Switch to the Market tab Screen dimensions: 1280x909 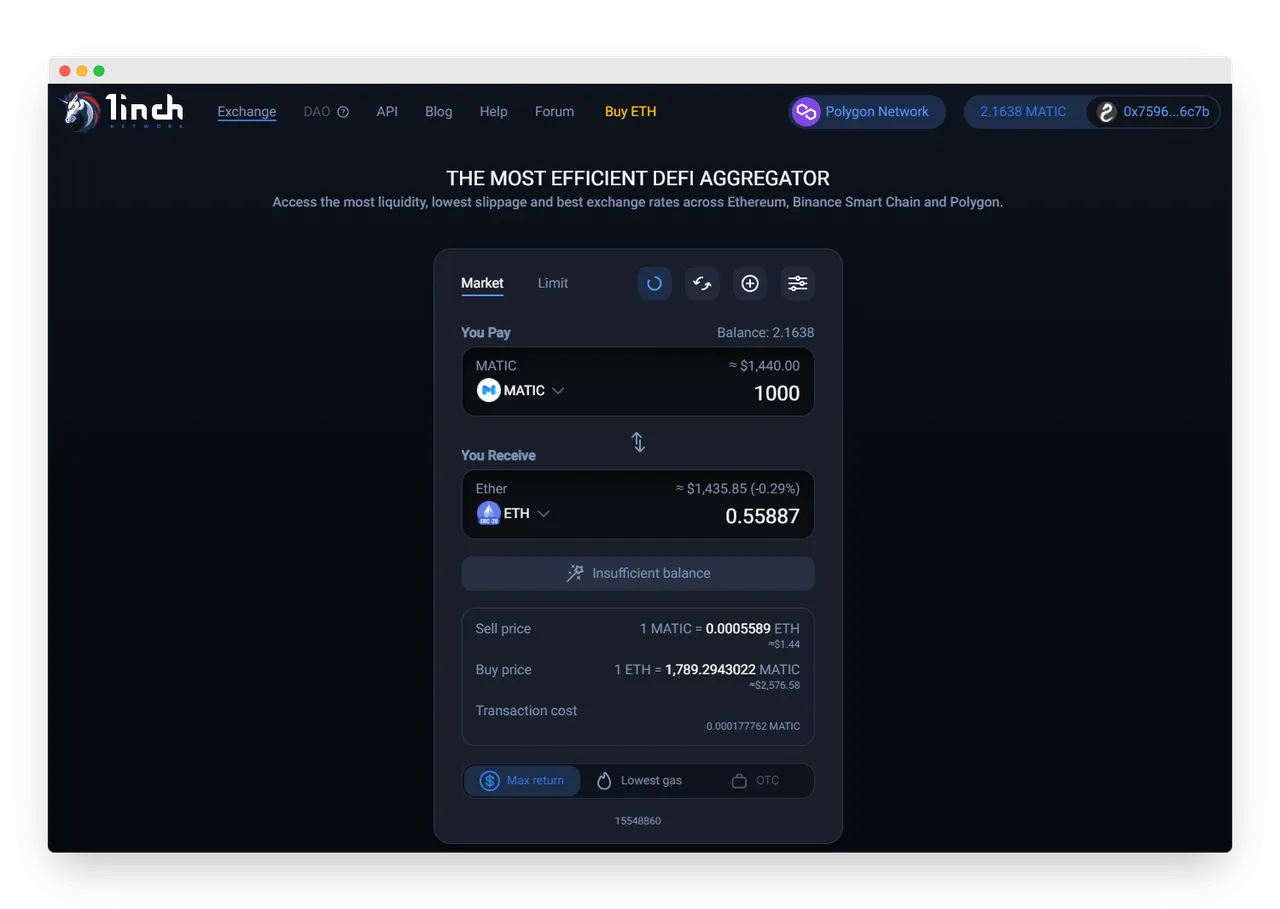coord(482,283)
